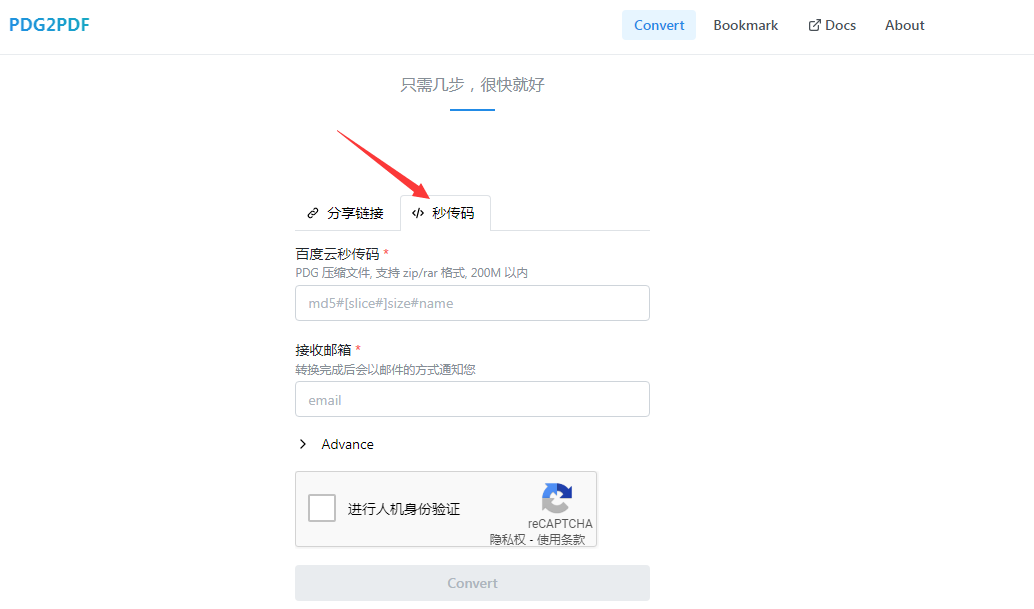Open the Docs link text
This screenshot has height=609, width=1034.
[x=840, y=25]
